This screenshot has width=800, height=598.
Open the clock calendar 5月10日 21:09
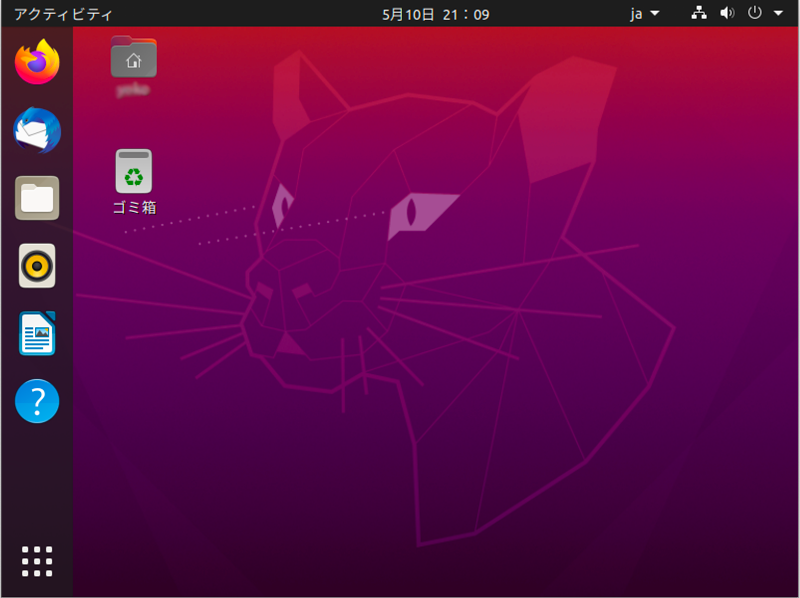click(x=436, y=14)
